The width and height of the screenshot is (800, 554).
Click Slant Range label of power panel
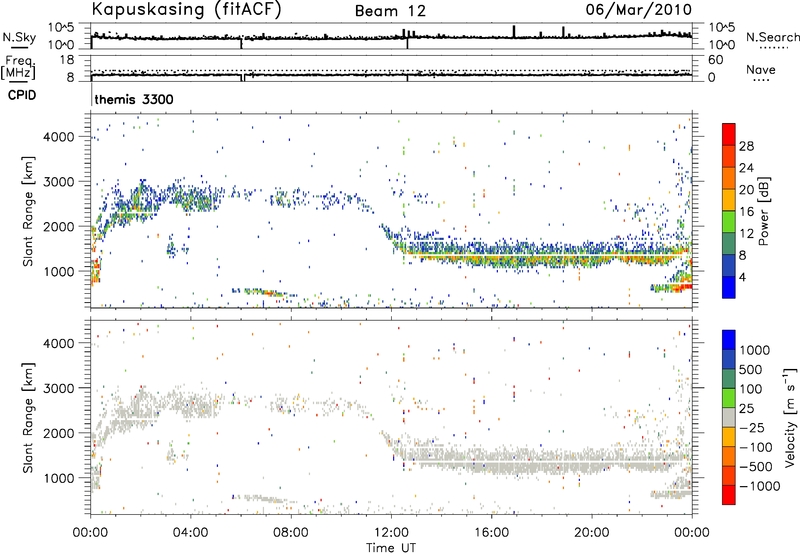[28, 211]
